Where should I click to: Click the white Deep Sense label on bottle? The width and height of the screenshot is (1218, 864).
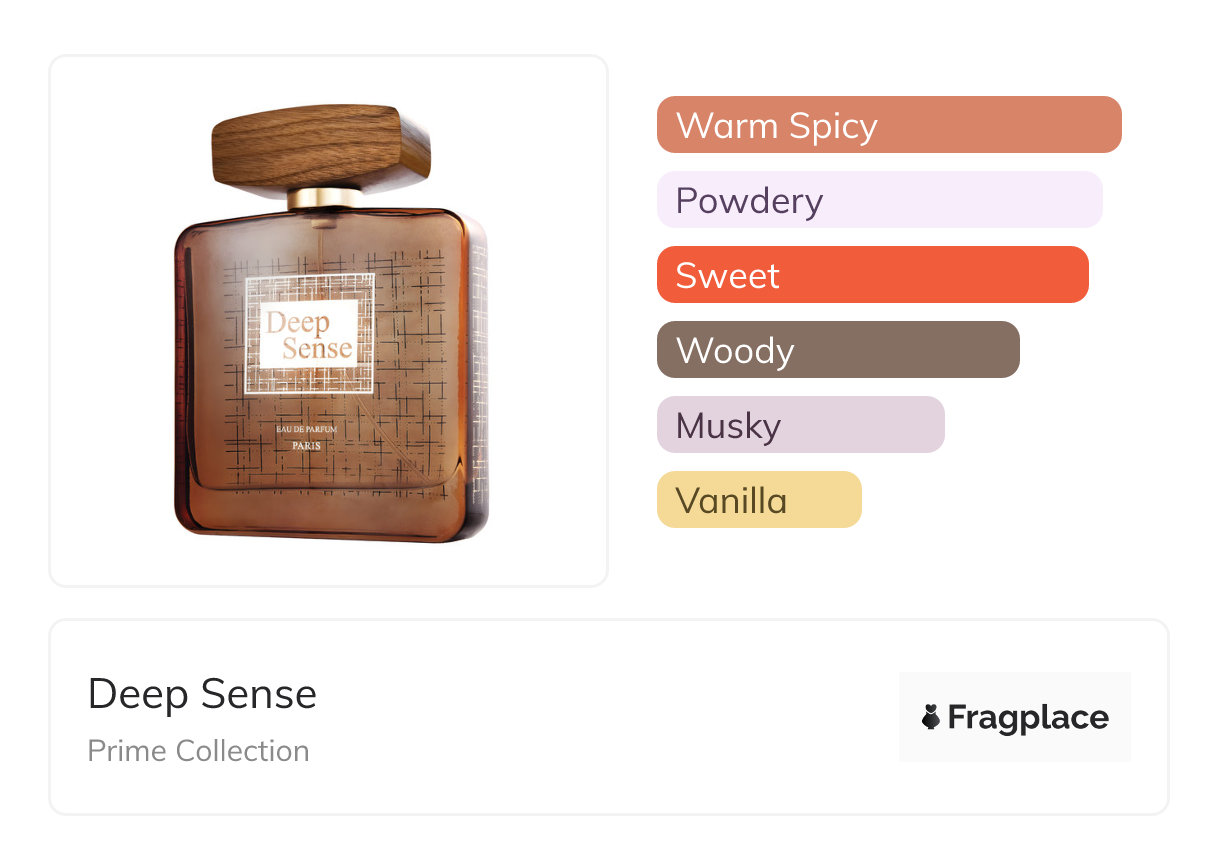(310, 336)
